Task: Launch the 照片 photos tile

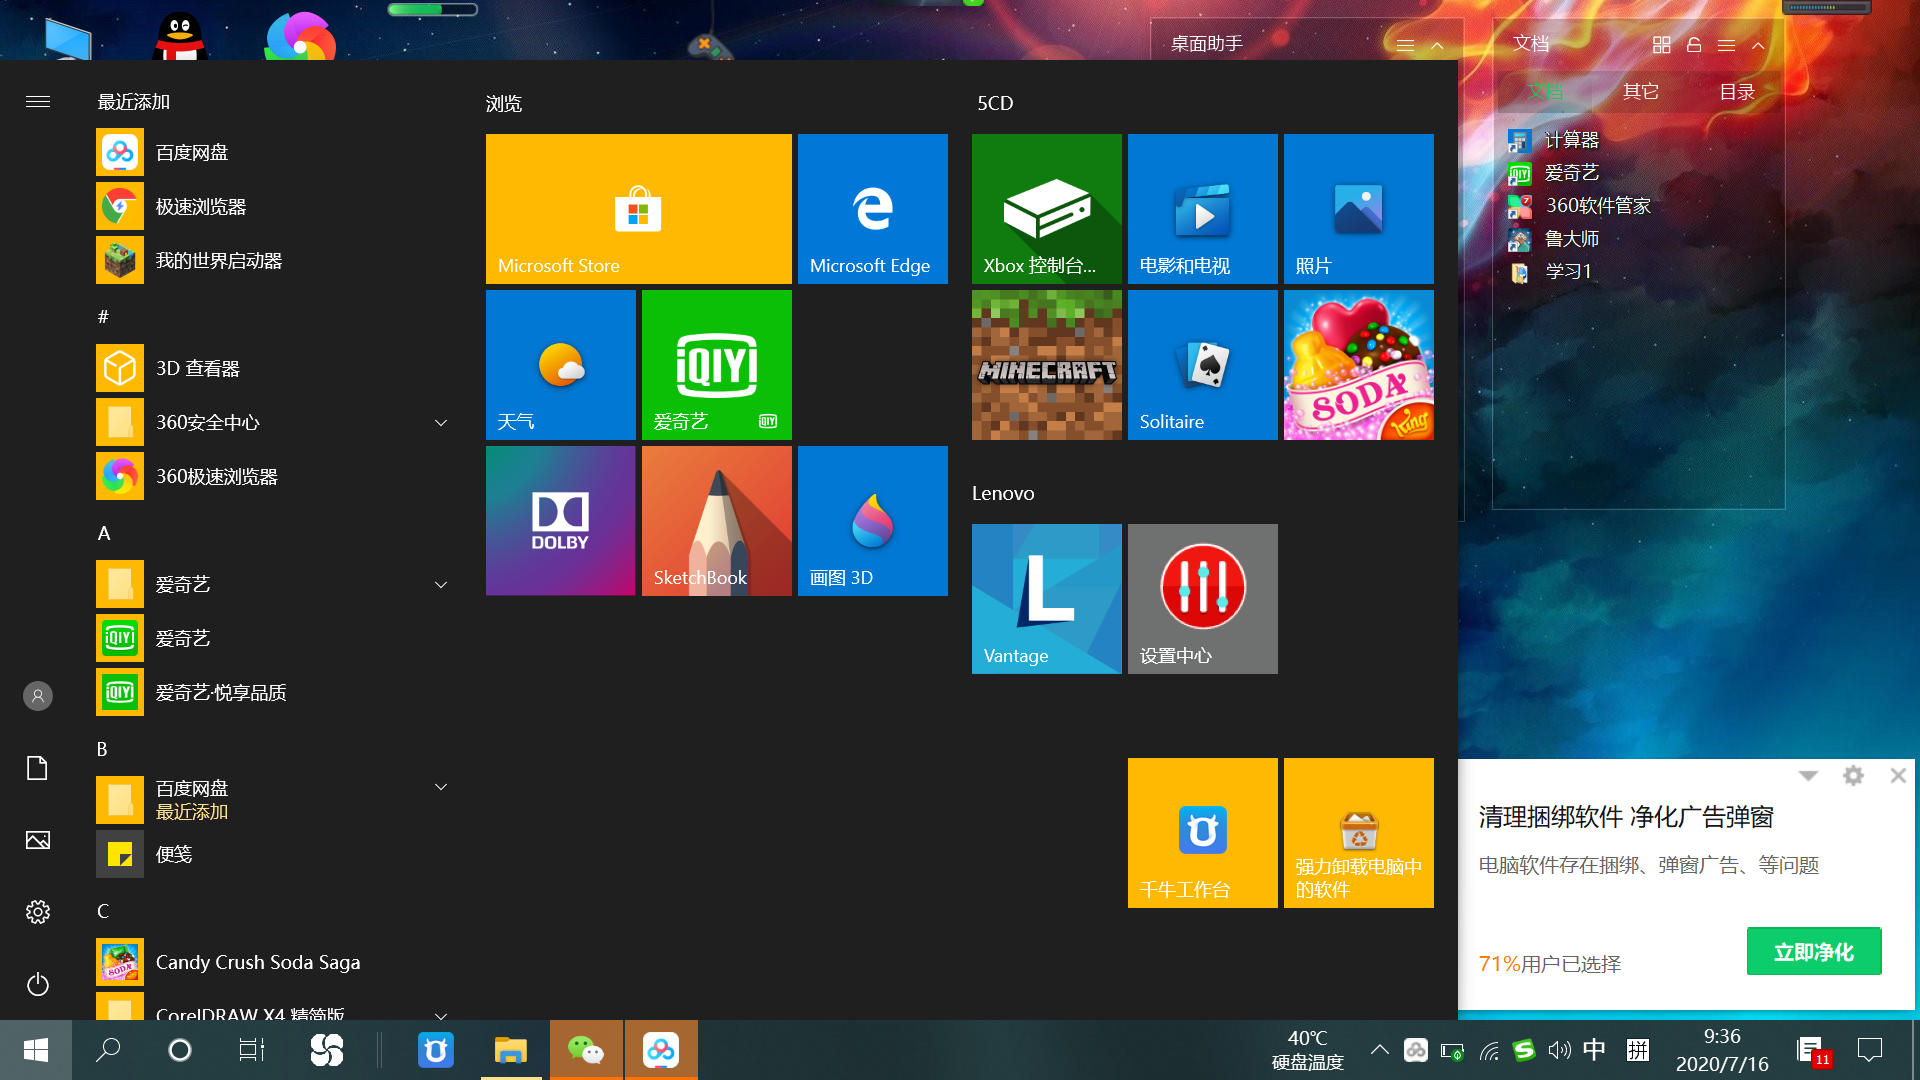Action: tap(1358, 209)
